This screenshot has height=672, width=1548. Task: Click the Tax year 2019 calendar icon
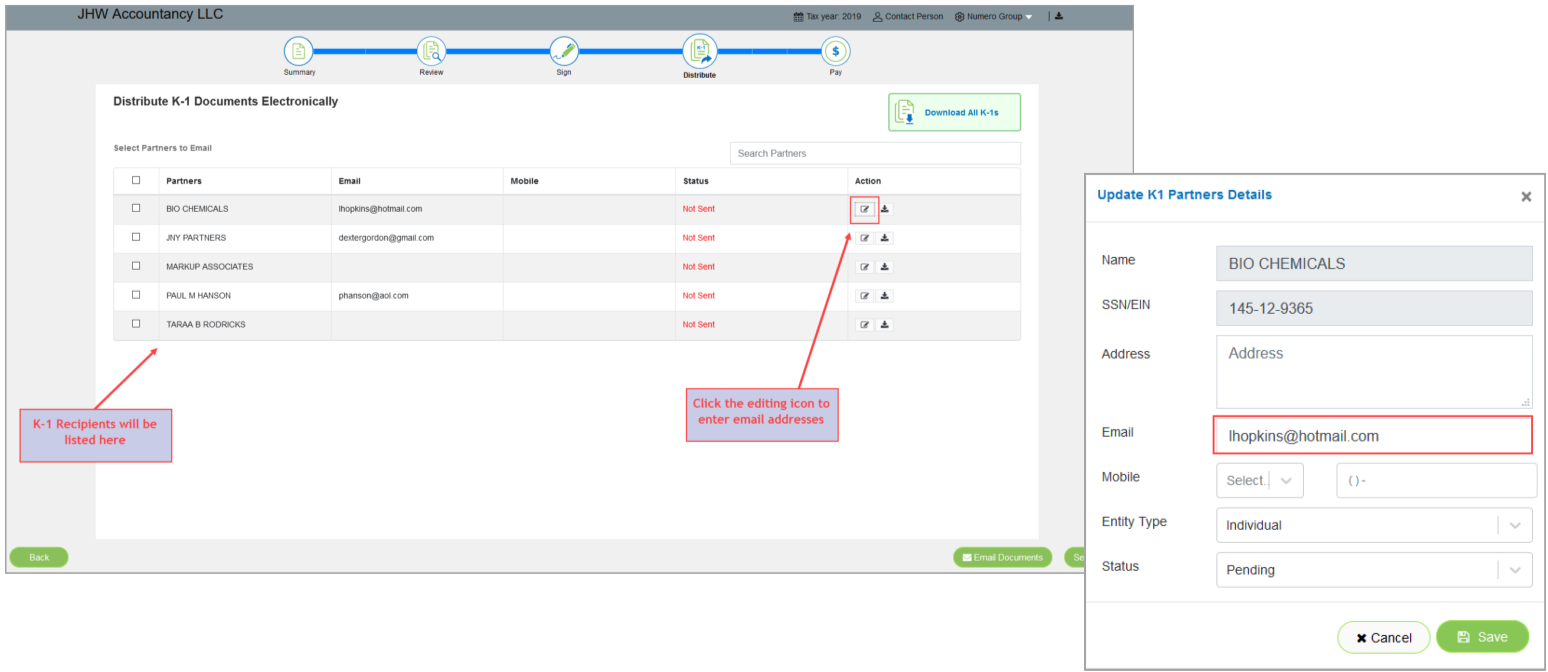(x=798, y=17)
